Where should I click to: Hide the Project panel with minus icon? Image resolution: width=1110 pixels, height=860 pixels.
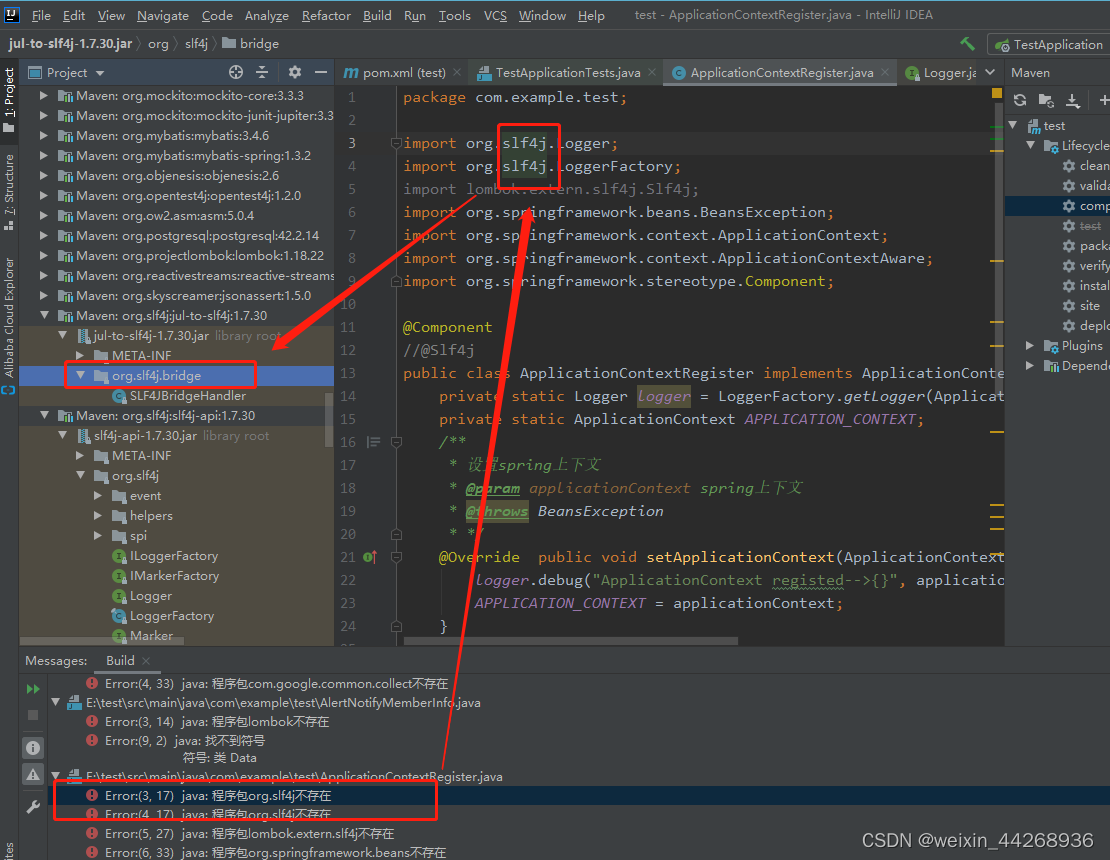321,72
